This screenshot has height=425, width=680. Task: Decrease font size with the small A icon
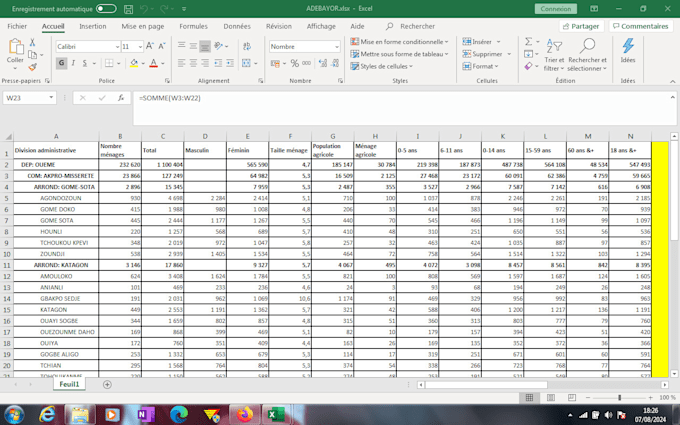[x=161, y=46]
